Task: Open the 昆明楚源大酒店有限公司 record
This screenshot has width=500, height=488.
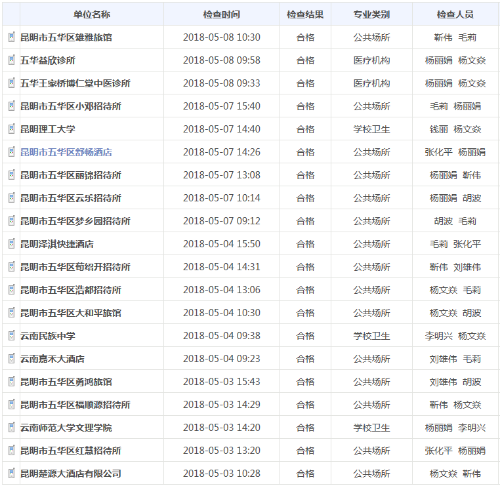Action: point(71,474)
